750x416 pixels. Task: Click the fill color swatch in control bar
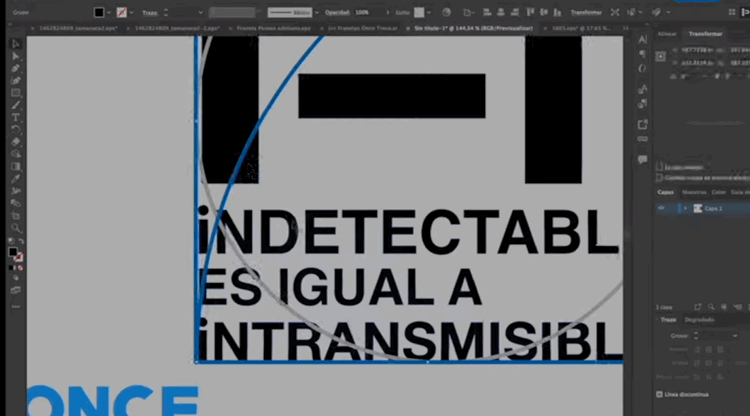pyautogui.click(x=99, y=13)
